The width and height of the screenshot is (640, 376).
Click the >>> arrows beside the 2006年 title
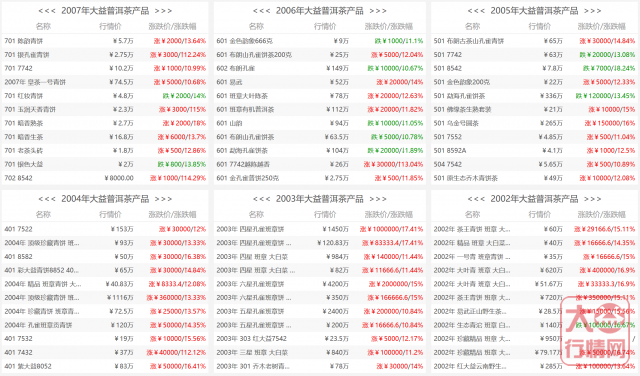click(378, 11)
